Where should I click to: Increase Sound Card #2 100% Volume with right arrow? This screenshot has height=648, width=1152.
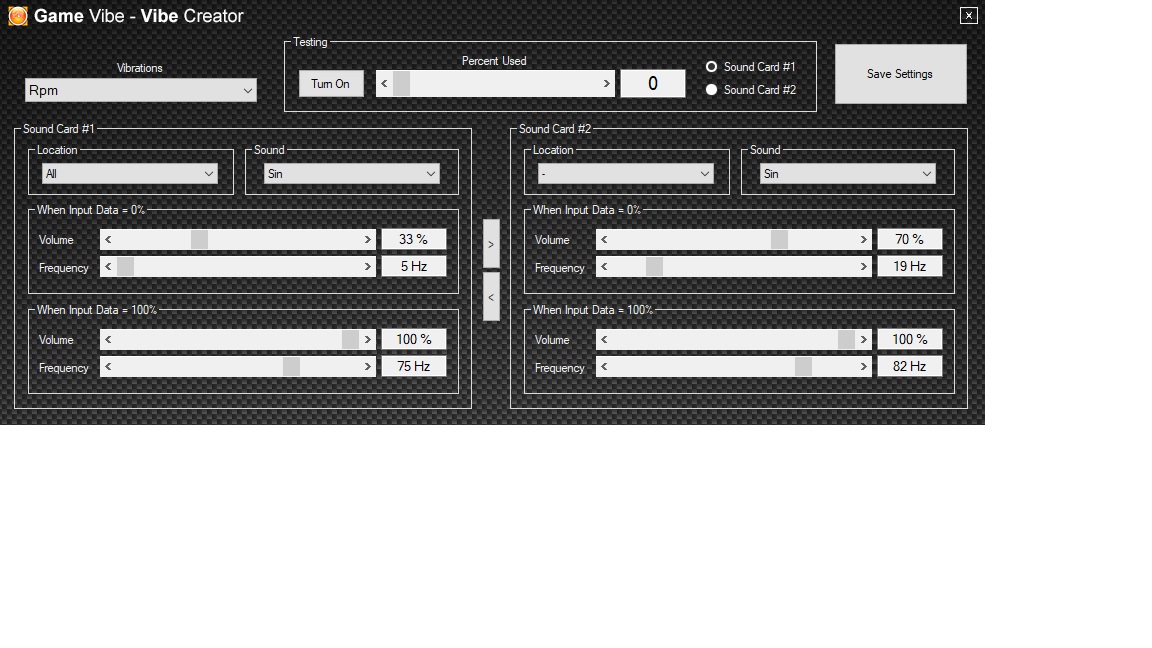863,339
